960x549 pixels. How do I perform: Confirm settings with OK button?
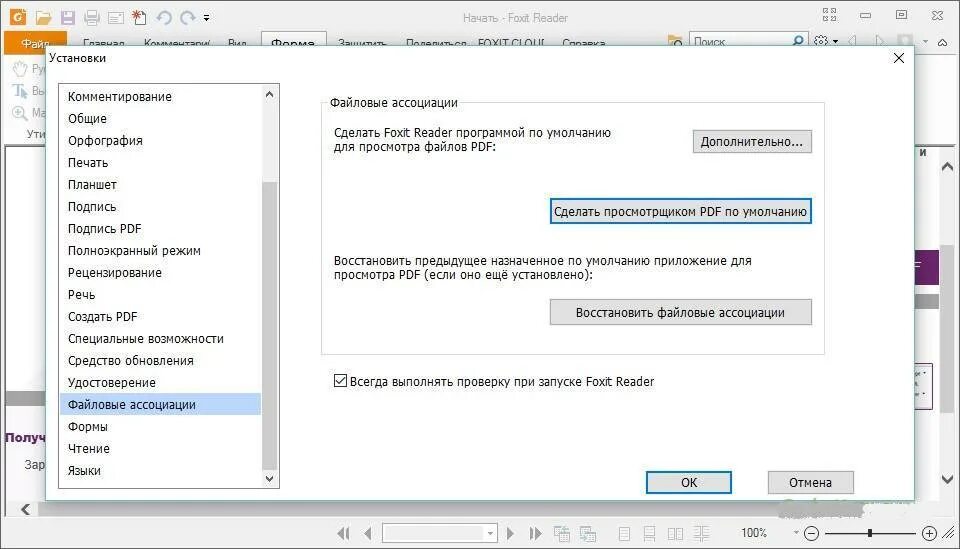(689, 482)
